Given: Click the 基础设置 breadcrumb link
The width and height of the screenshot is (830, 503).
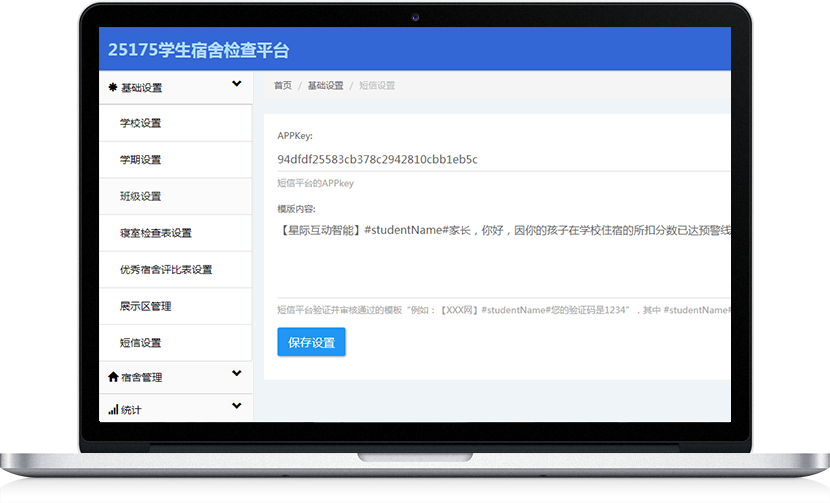Looking at the screenshot, I should point(325,86).
